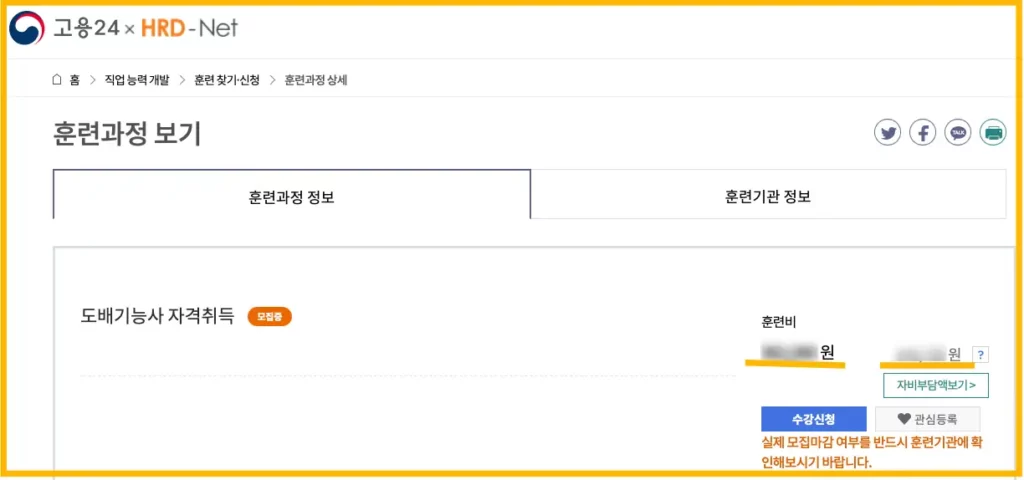Go to 홈 breadcrumb link
The height and width of the screenshot is (480, 1024).
pyautogui.click(x=74, y=80)
